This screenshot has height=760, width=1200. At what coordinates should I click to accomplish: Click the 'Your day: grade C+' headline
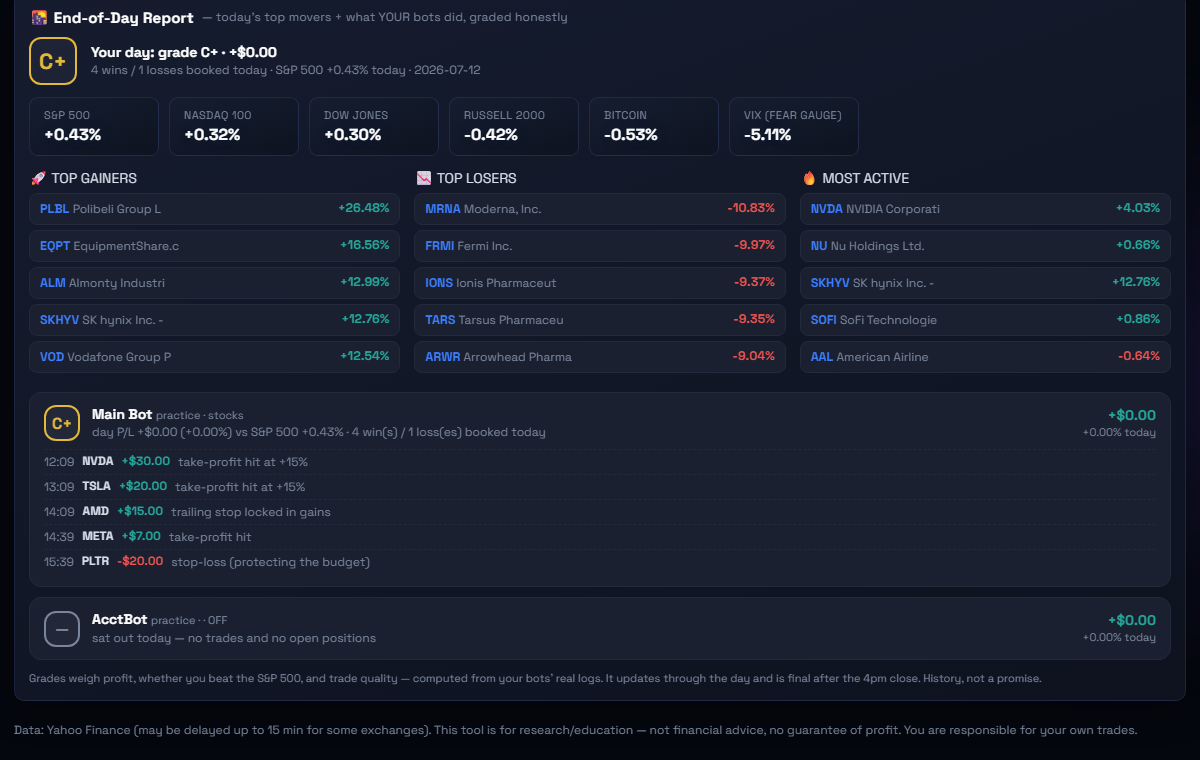[x=184, y=52]
